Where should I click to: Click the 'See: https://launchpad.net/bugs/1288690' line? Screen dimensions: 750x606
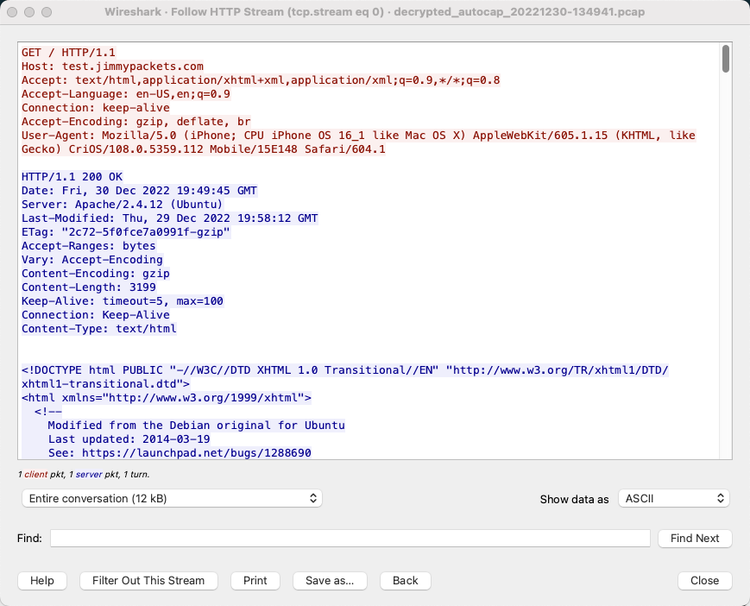click(179, 453)
